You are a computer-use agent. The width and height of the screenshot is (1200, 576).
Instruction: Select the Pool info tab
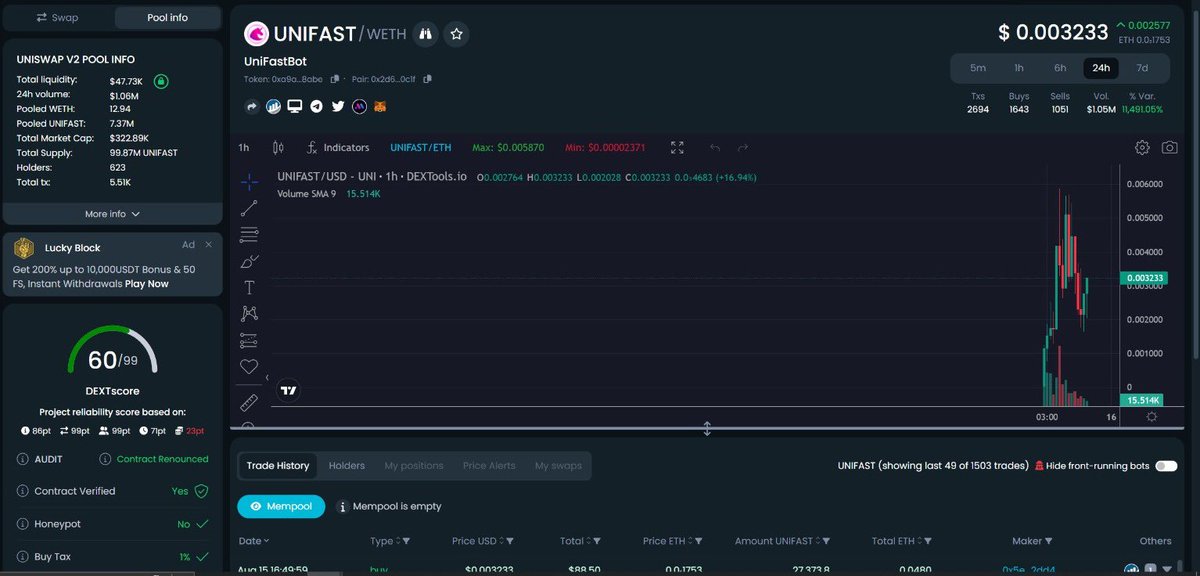pos(166,17)
